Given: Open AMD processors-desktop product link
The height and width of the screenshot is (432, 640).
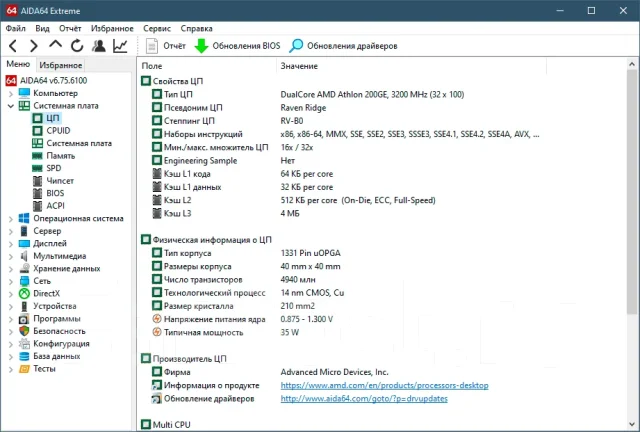Looking at the screenshot, I should coord(384,385).
